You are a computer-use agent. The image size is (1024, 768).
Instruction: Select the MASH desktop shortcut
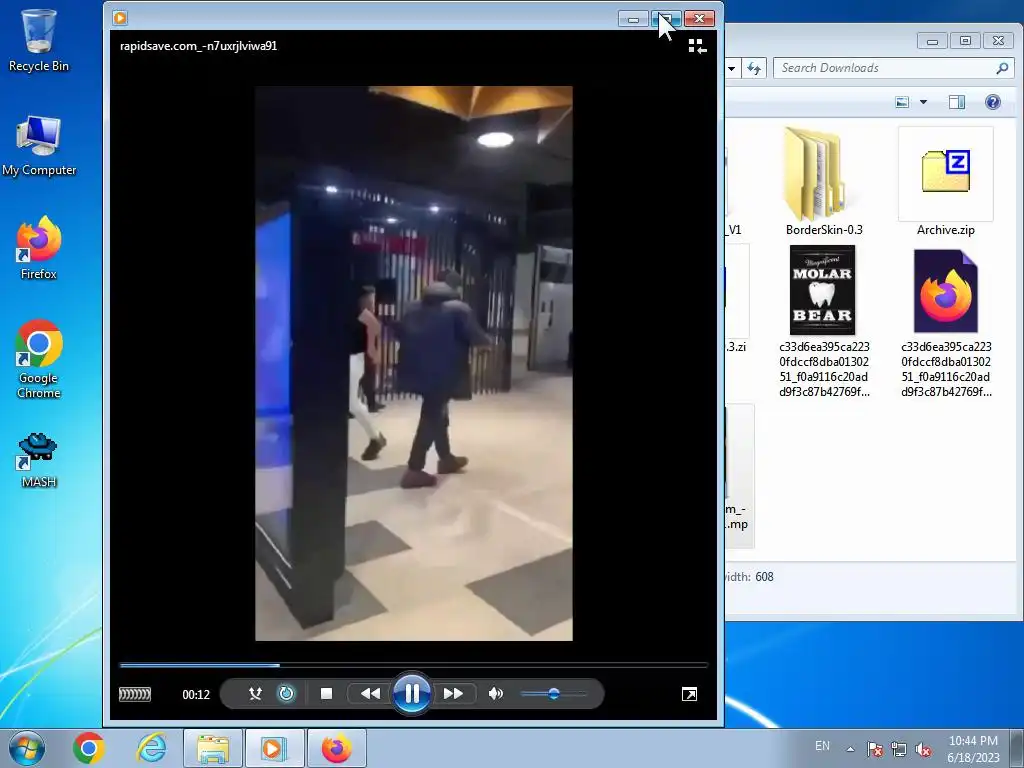39,460
